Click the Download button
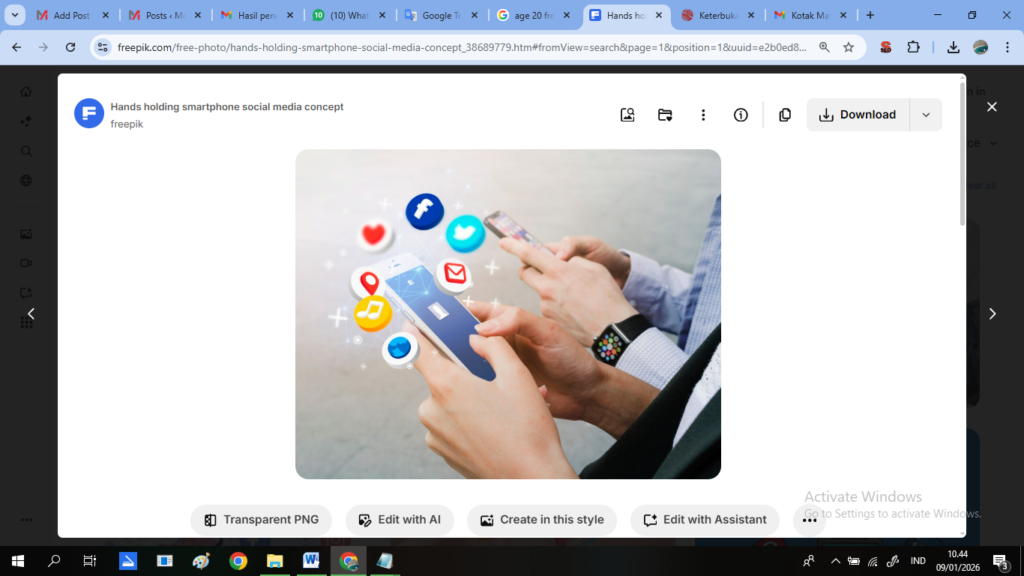The height and width of the screenshot is (576, 1024). (858, 115)
